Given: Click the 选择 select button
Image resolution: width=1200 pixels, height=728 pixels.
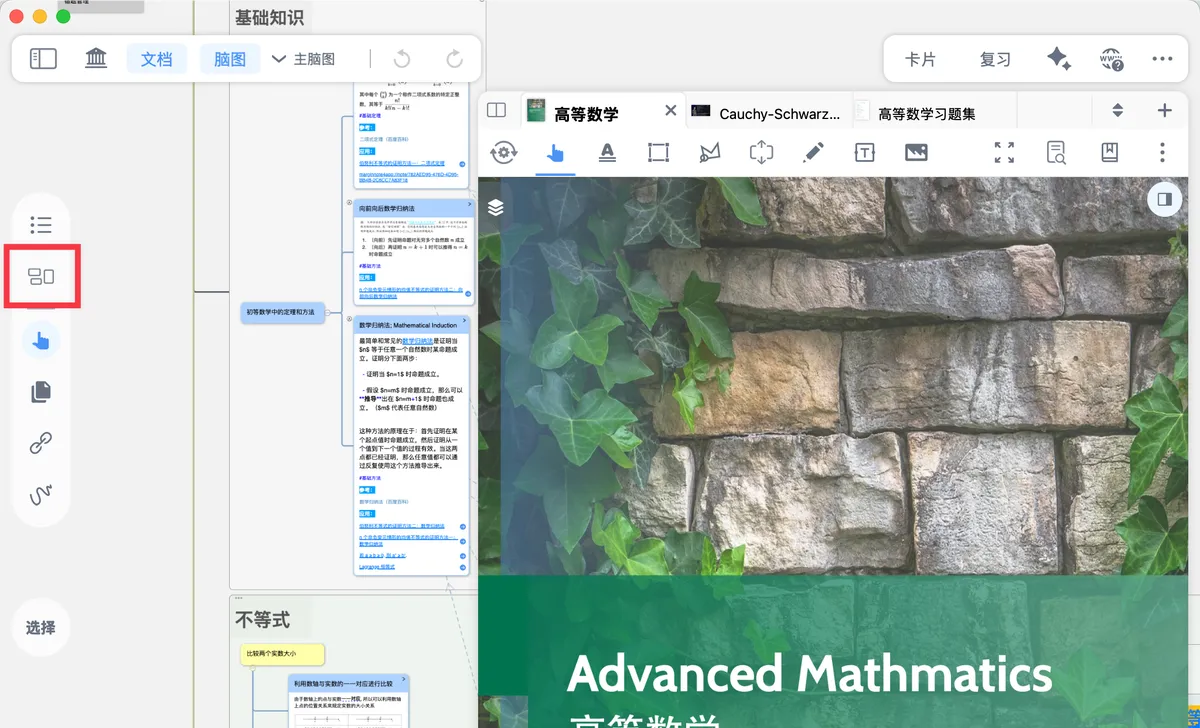Looking at the screenshot, I should [41, 628].
